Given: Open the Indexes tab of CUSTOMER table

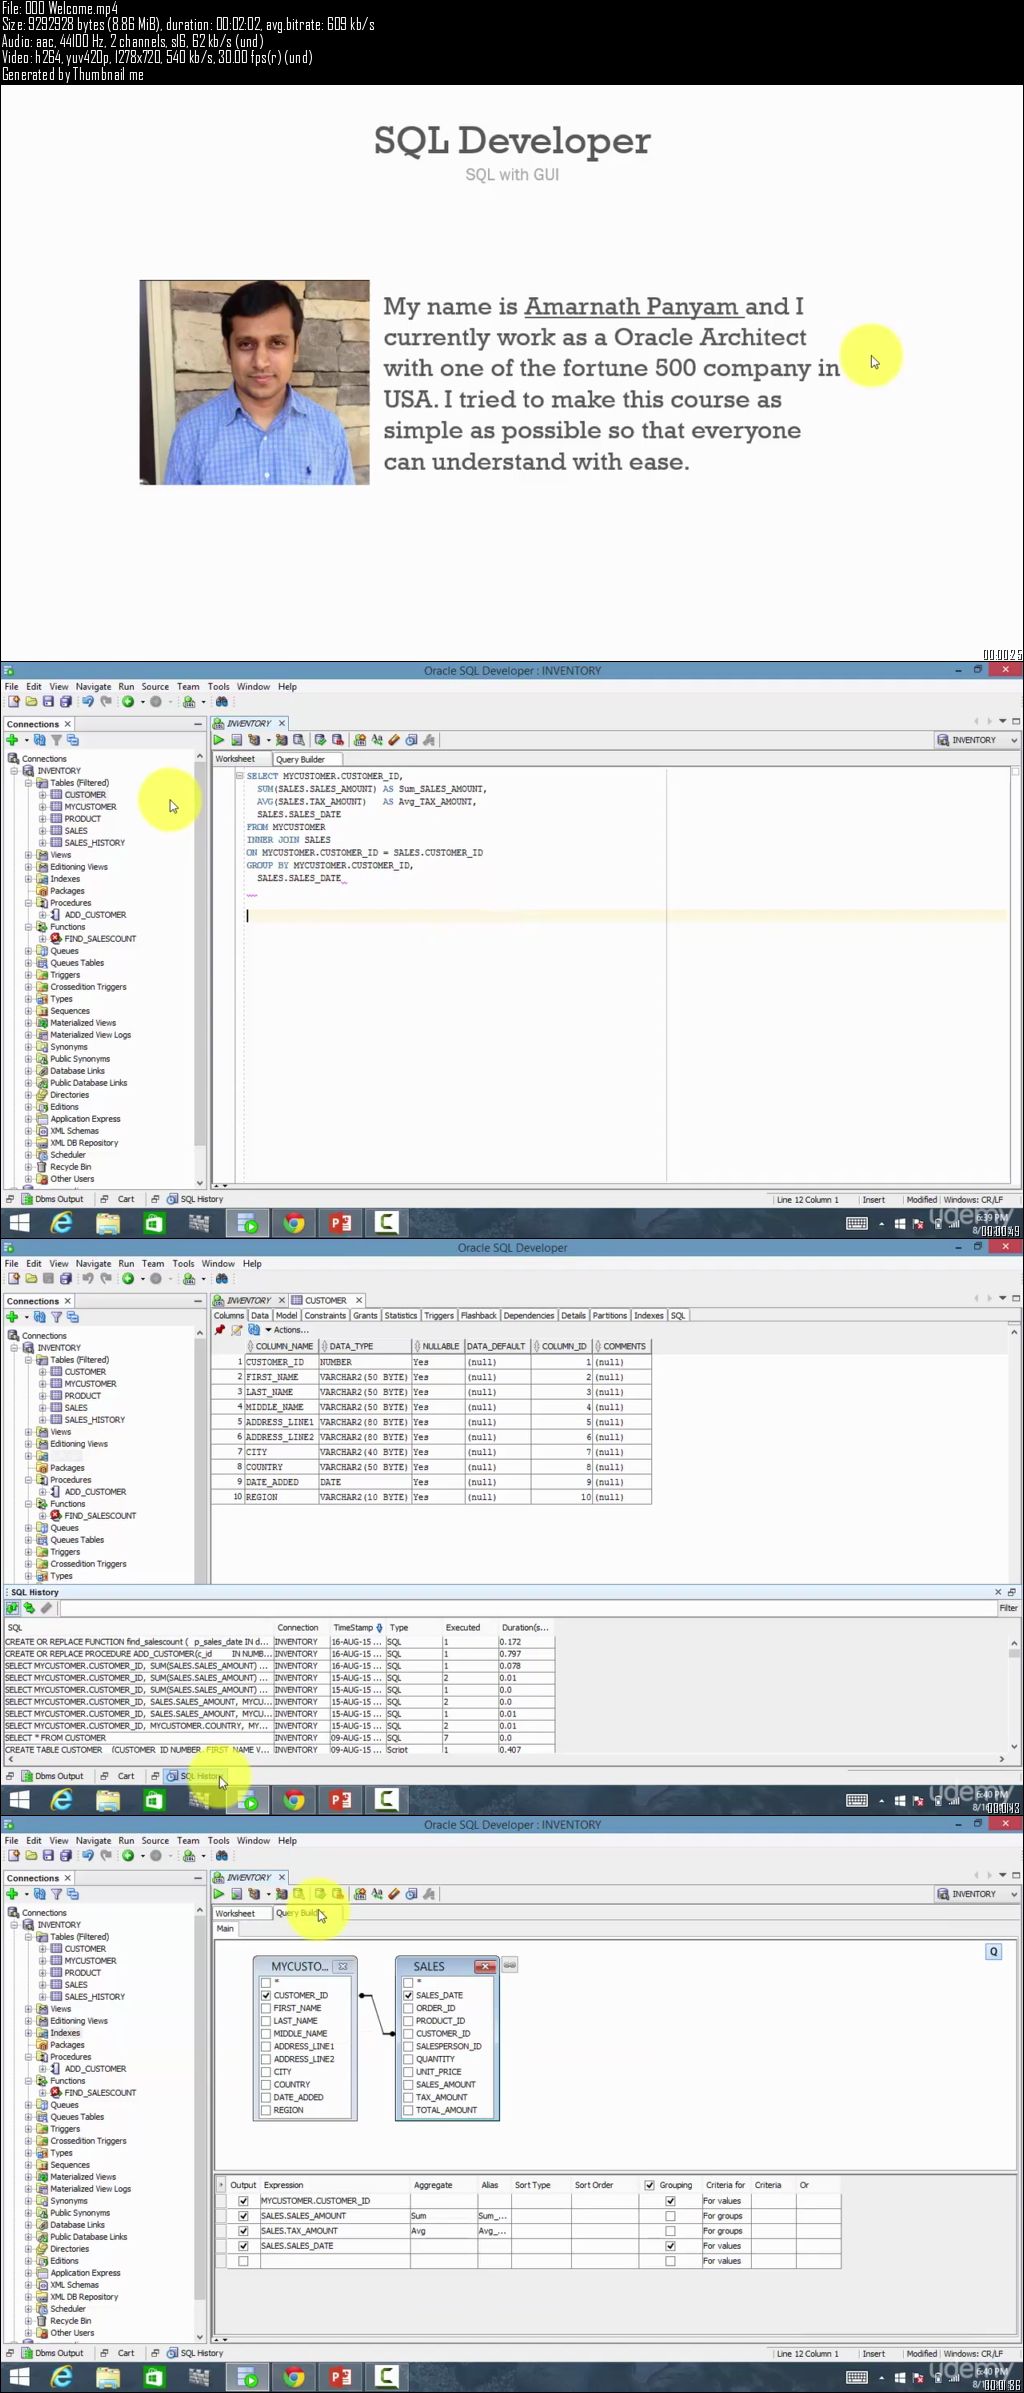Looking at the screenshot, I should (x=649, y=1315).
